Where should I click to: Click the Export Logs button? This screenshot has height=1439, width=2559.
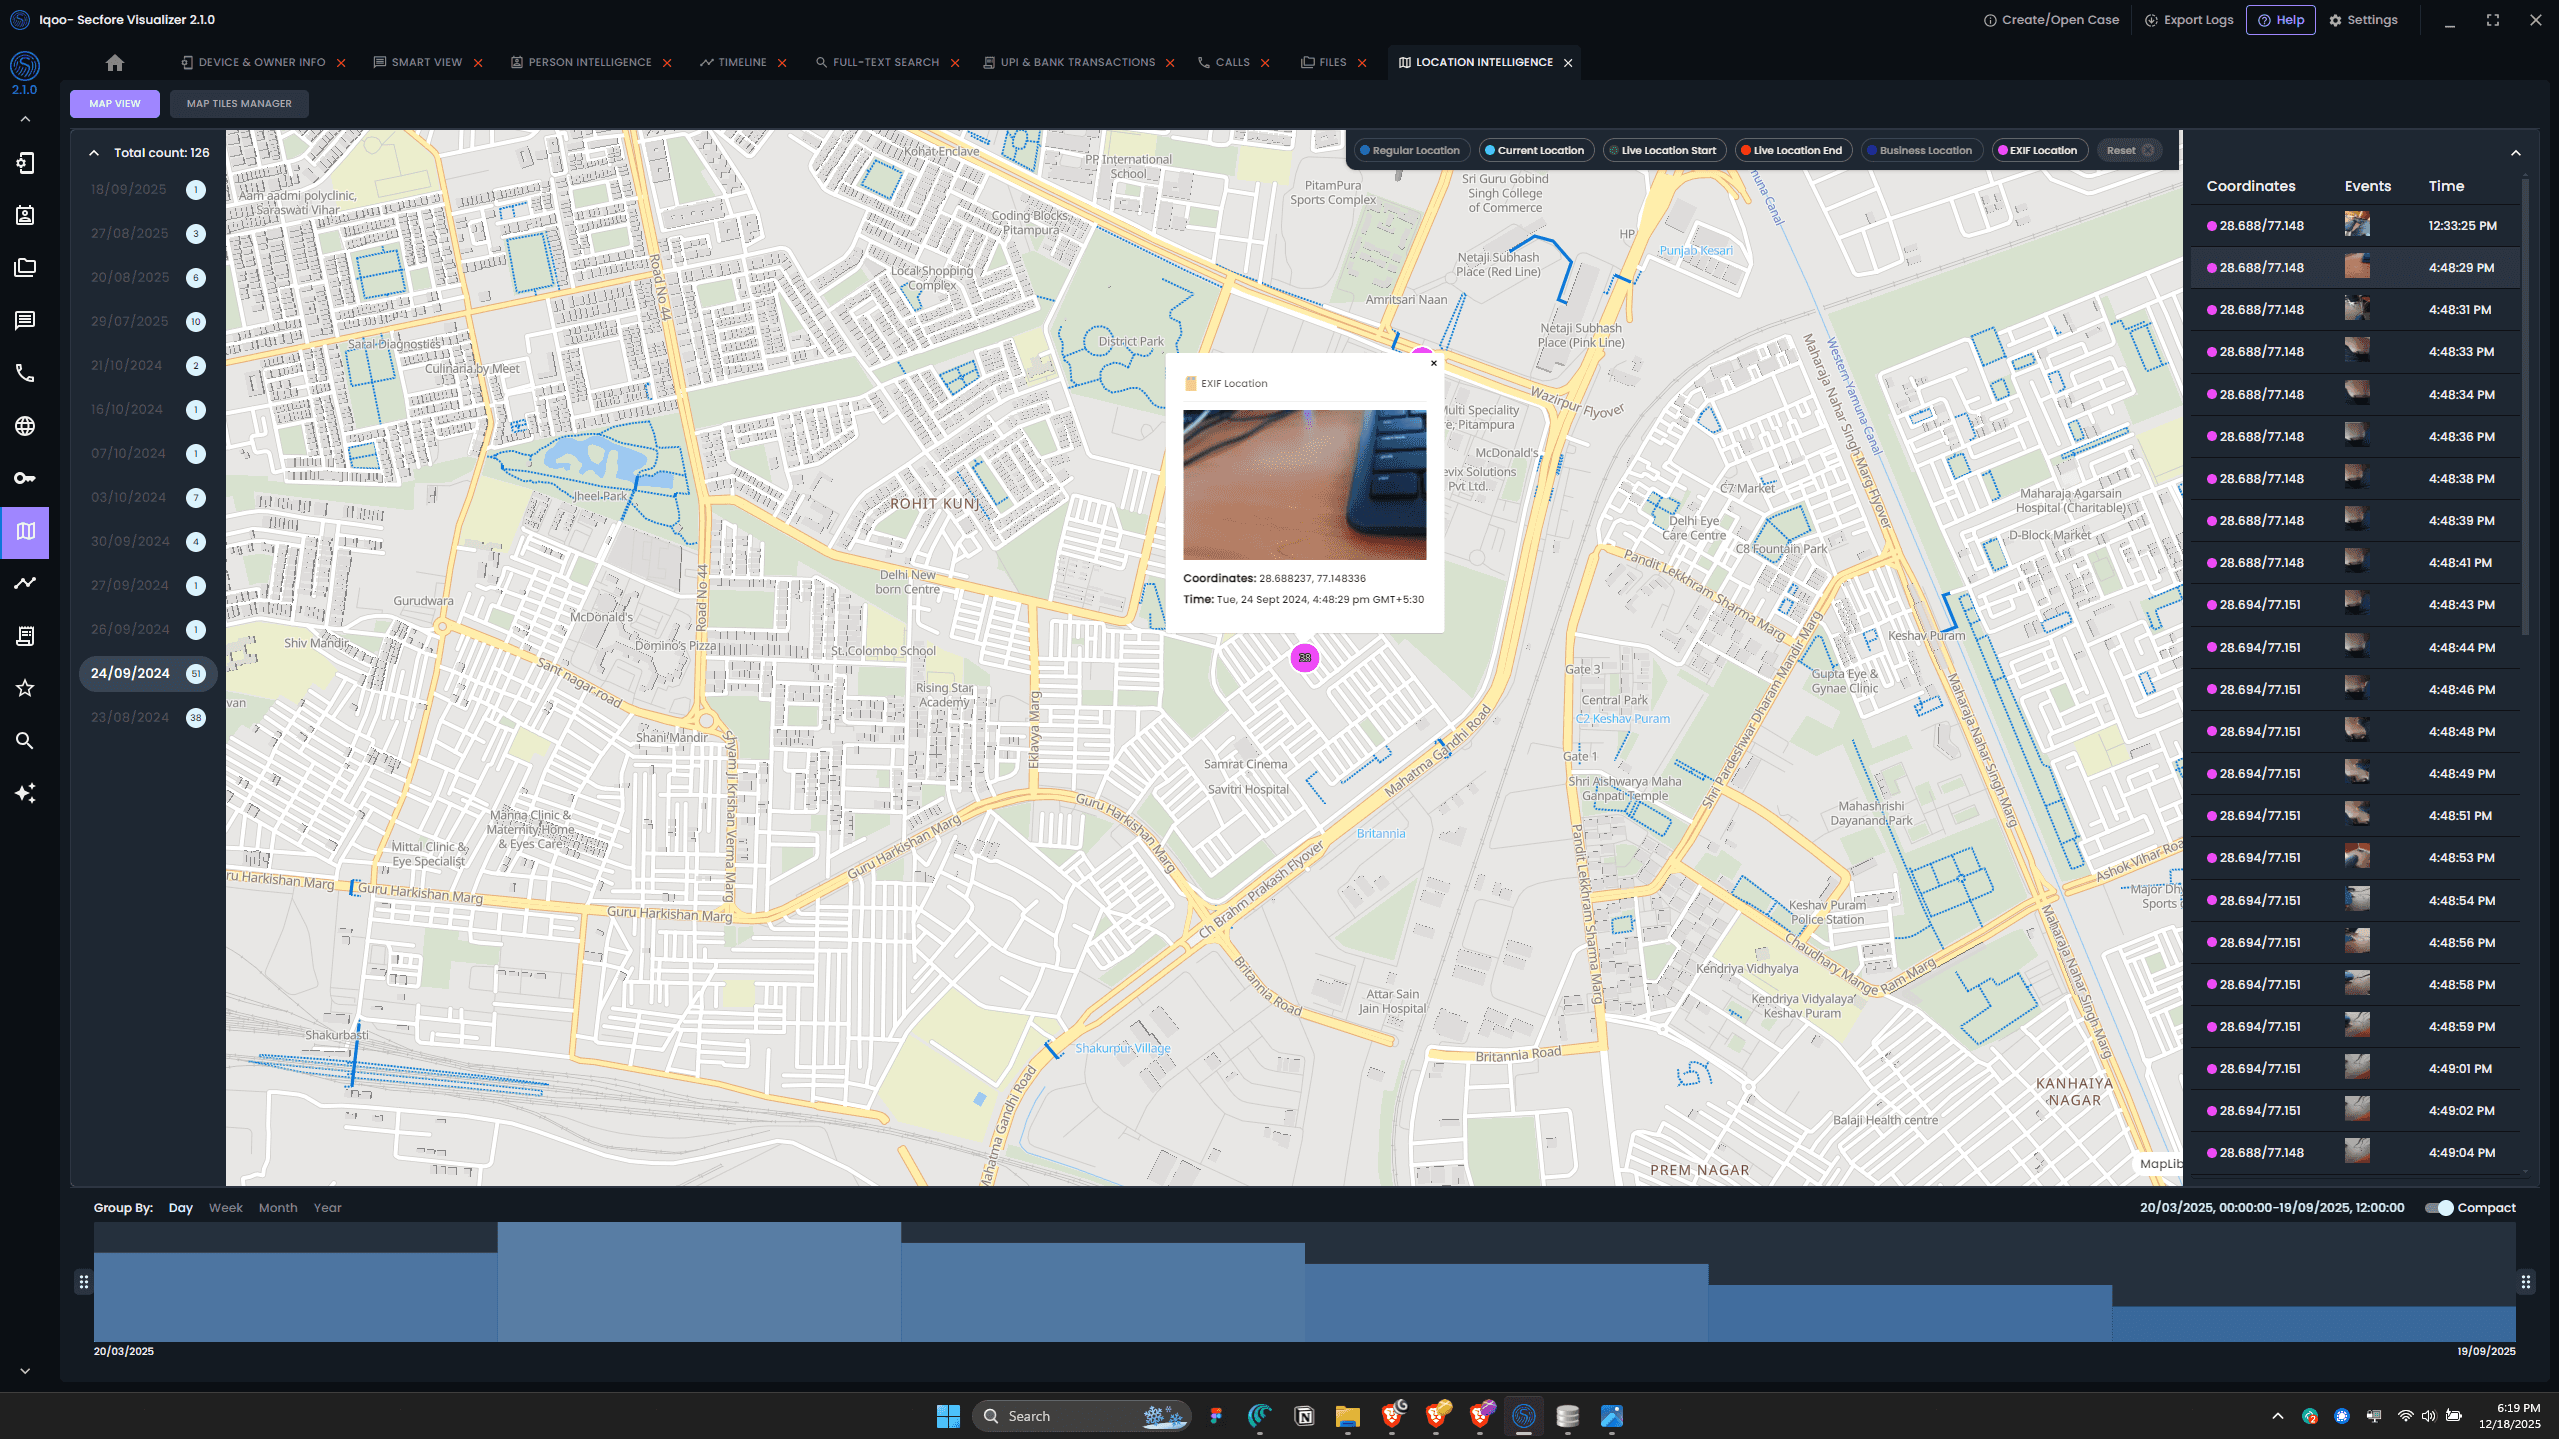click(2189, 20)
